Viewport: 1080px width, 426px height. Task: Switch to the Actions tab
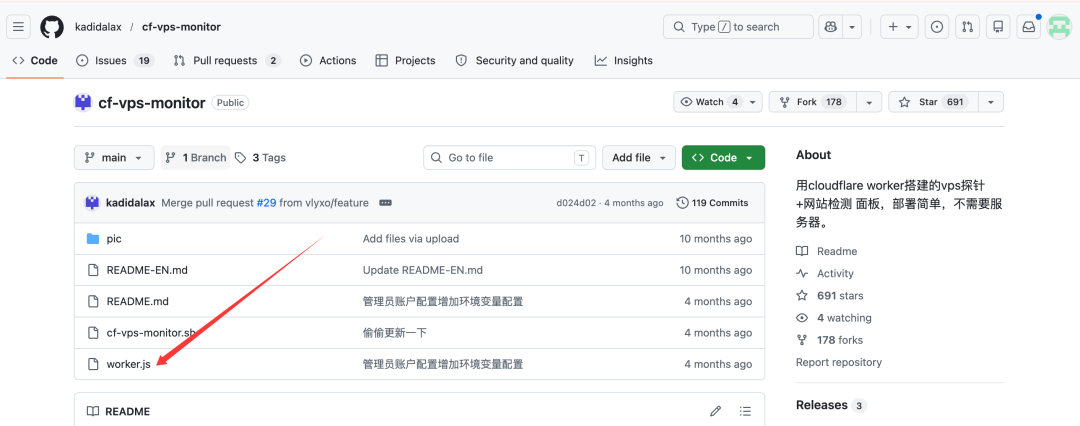(x=328, y=61)
